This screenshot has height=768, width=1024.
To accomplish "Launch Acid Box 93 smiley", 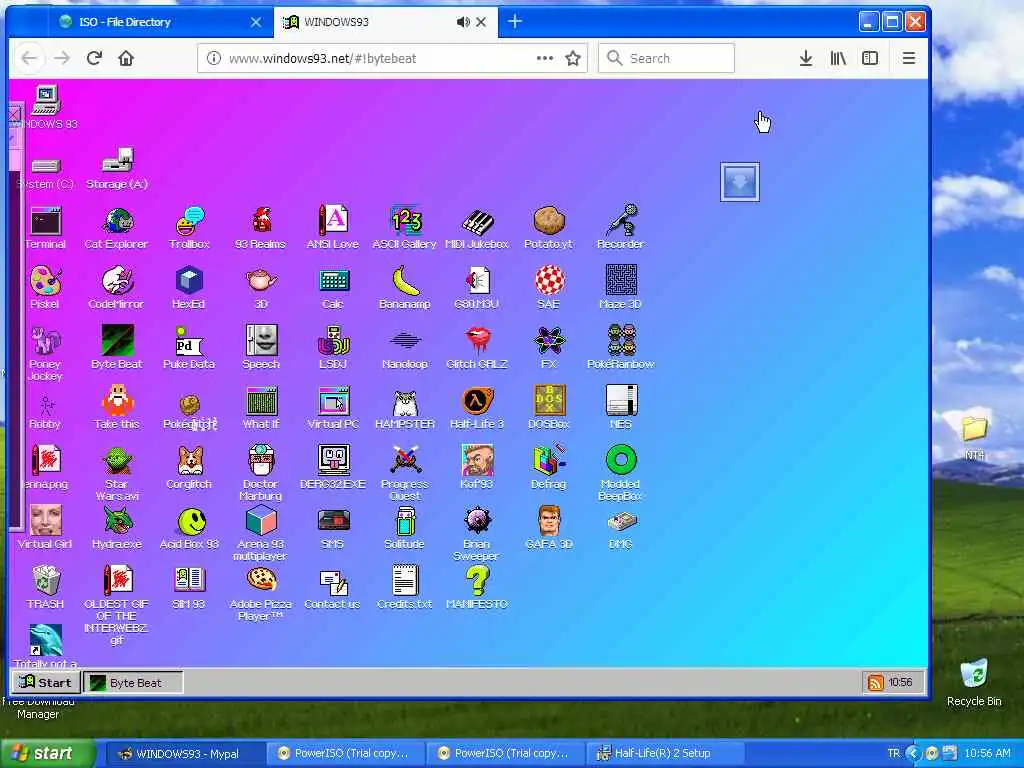I will click(189, 527).
